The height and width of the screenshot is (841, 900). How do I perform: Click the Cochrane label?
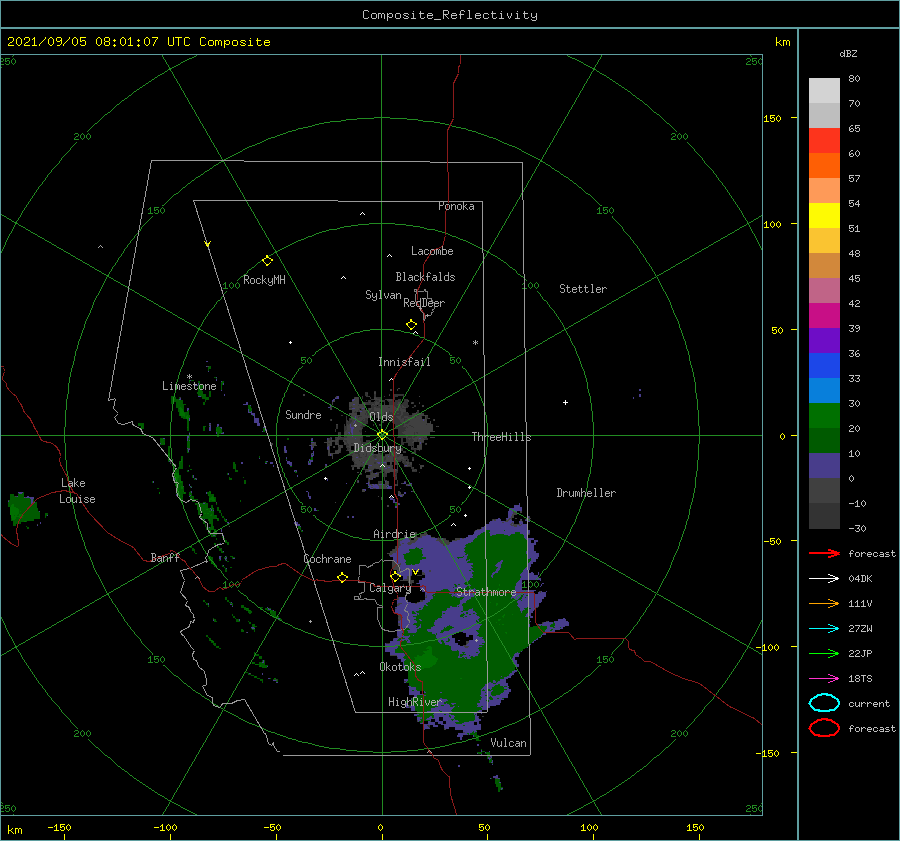tap(327, 559)
